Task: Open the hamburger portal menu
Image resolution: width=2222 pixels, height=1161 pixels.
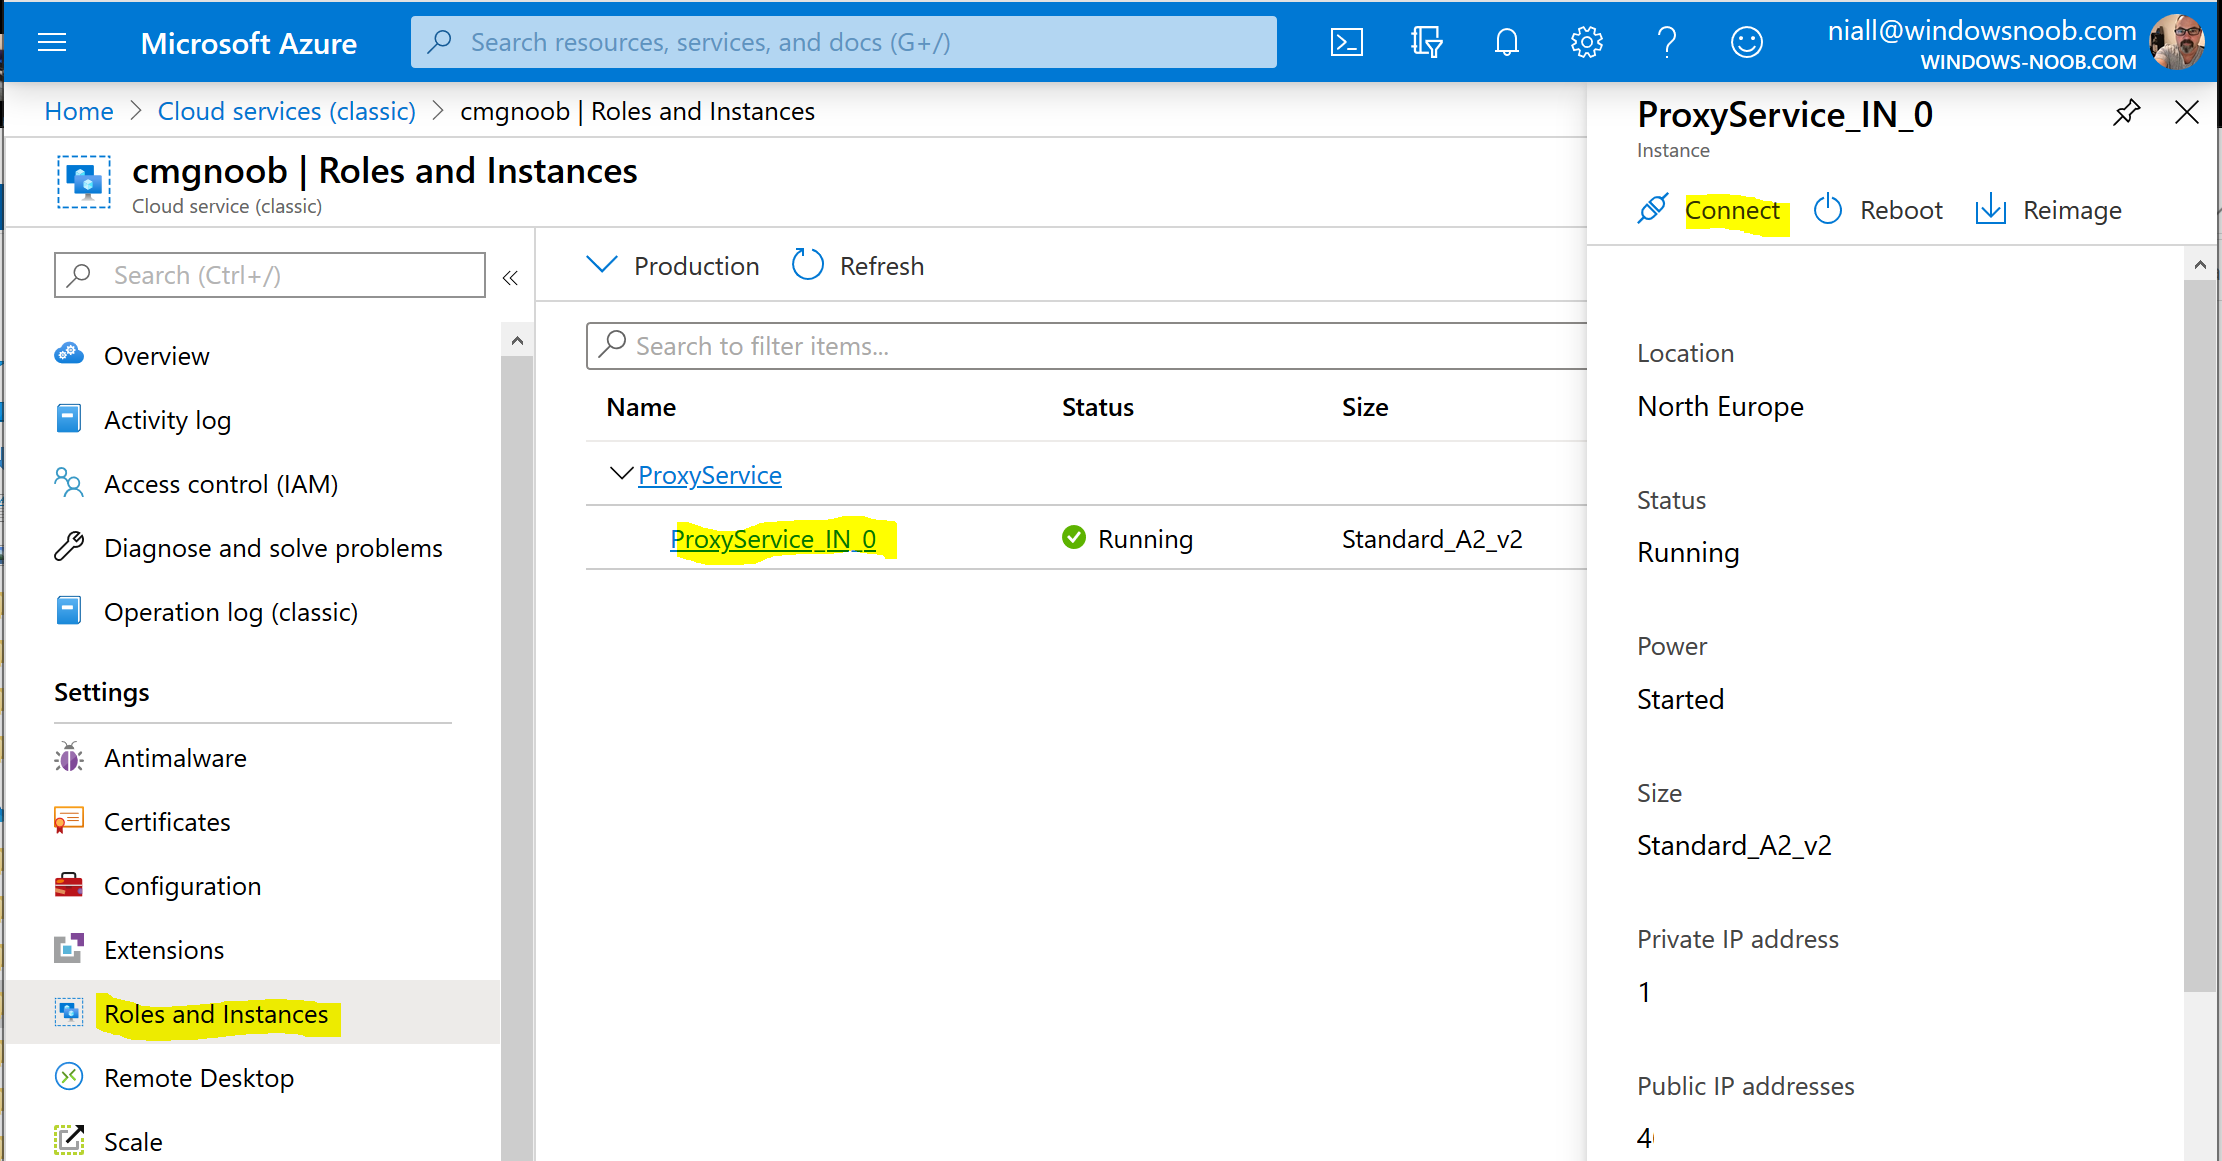Action: pos(52,42)
